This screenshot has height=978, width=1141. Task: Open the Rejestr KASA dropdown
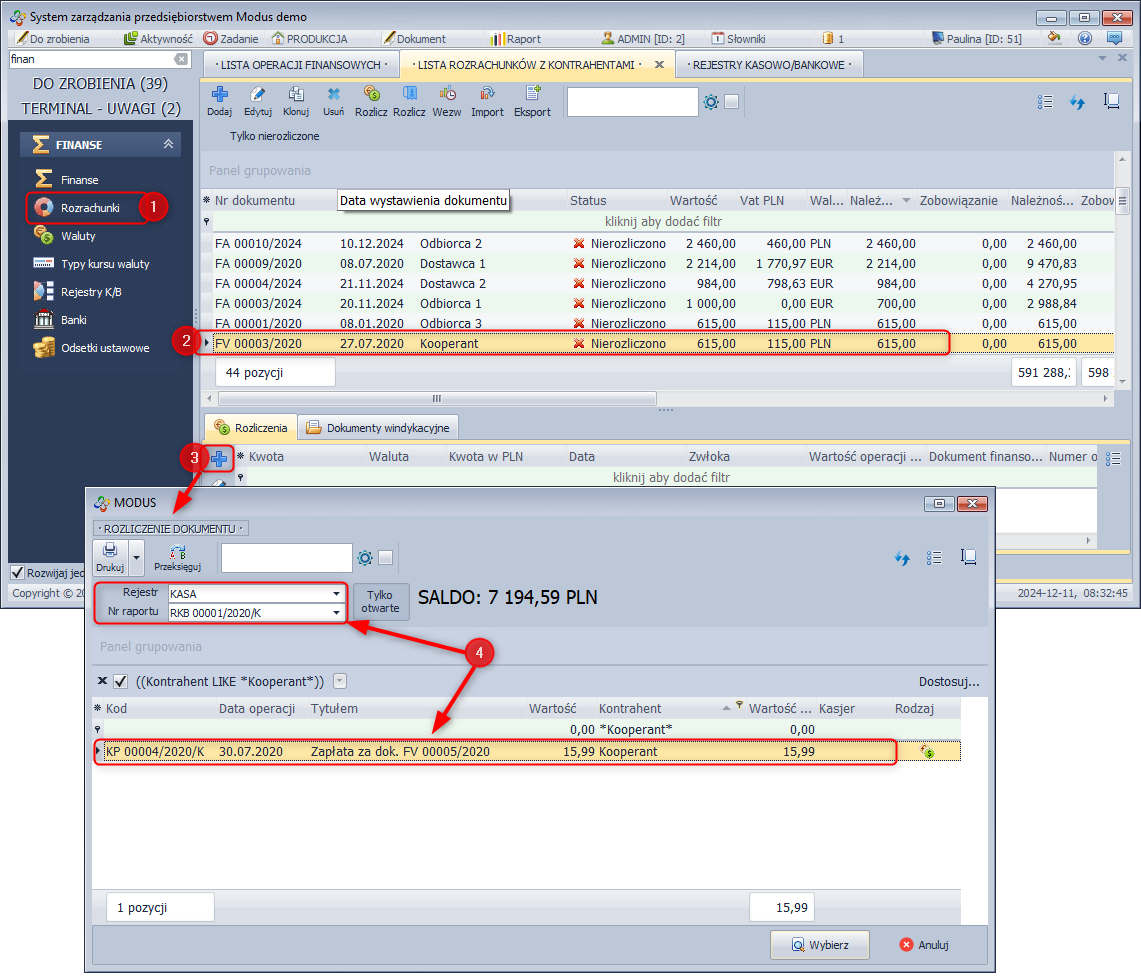335,594
